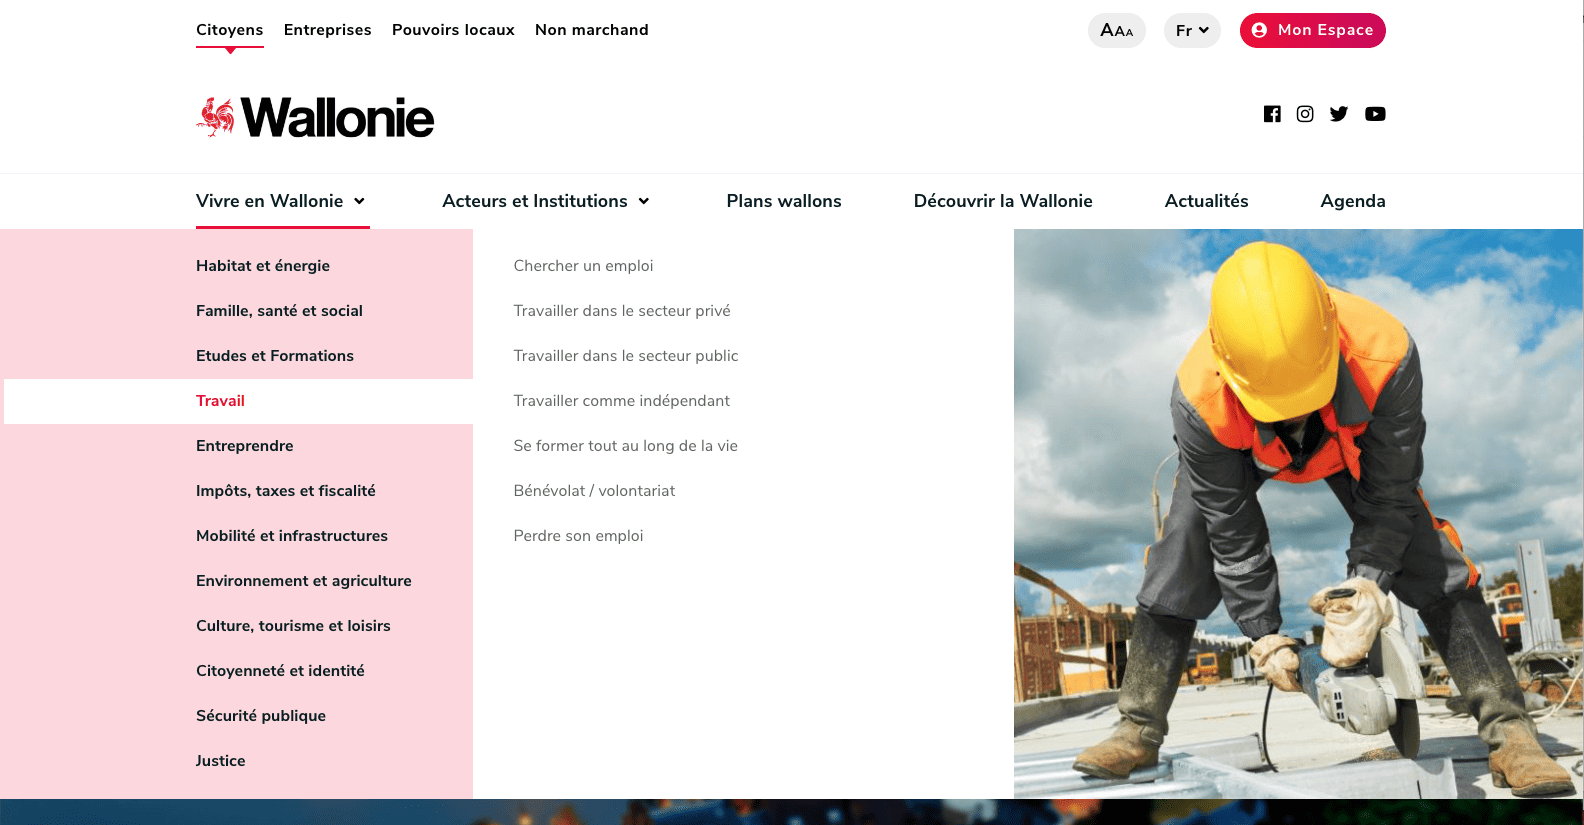Open Chercher un emploi link
The width and height of the screenshot is (1584, 825).
tap(583, 266)
